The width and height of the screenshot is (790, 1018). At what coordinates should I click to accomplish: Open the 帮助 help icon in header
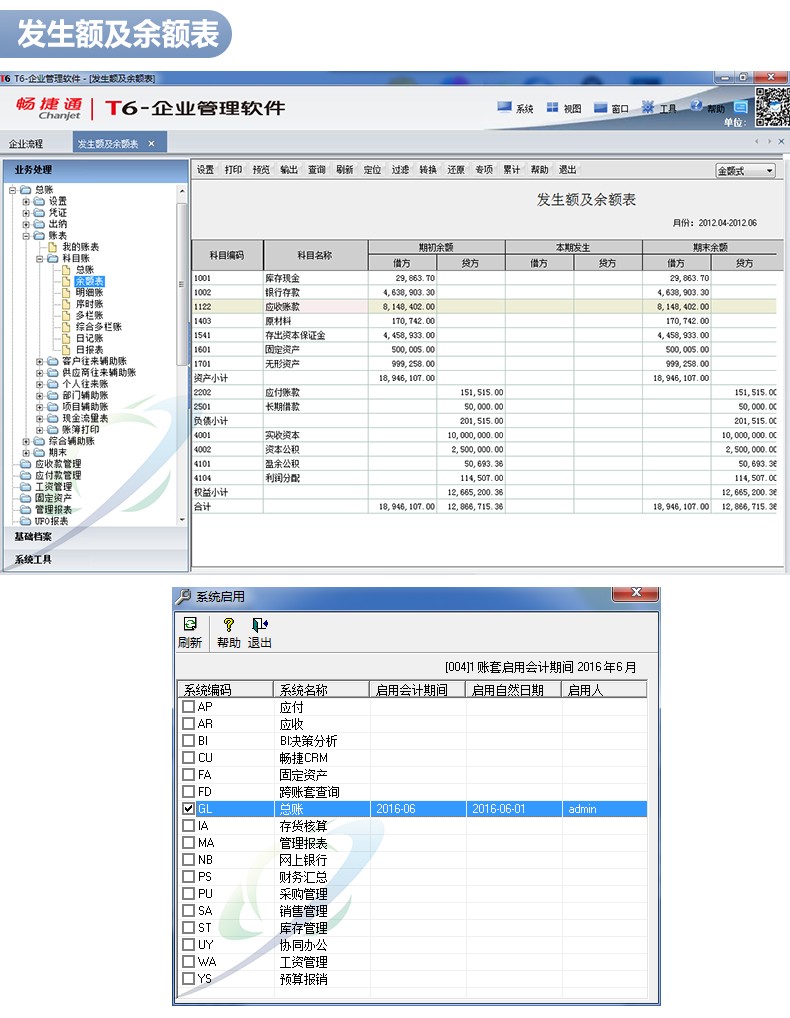696,105
